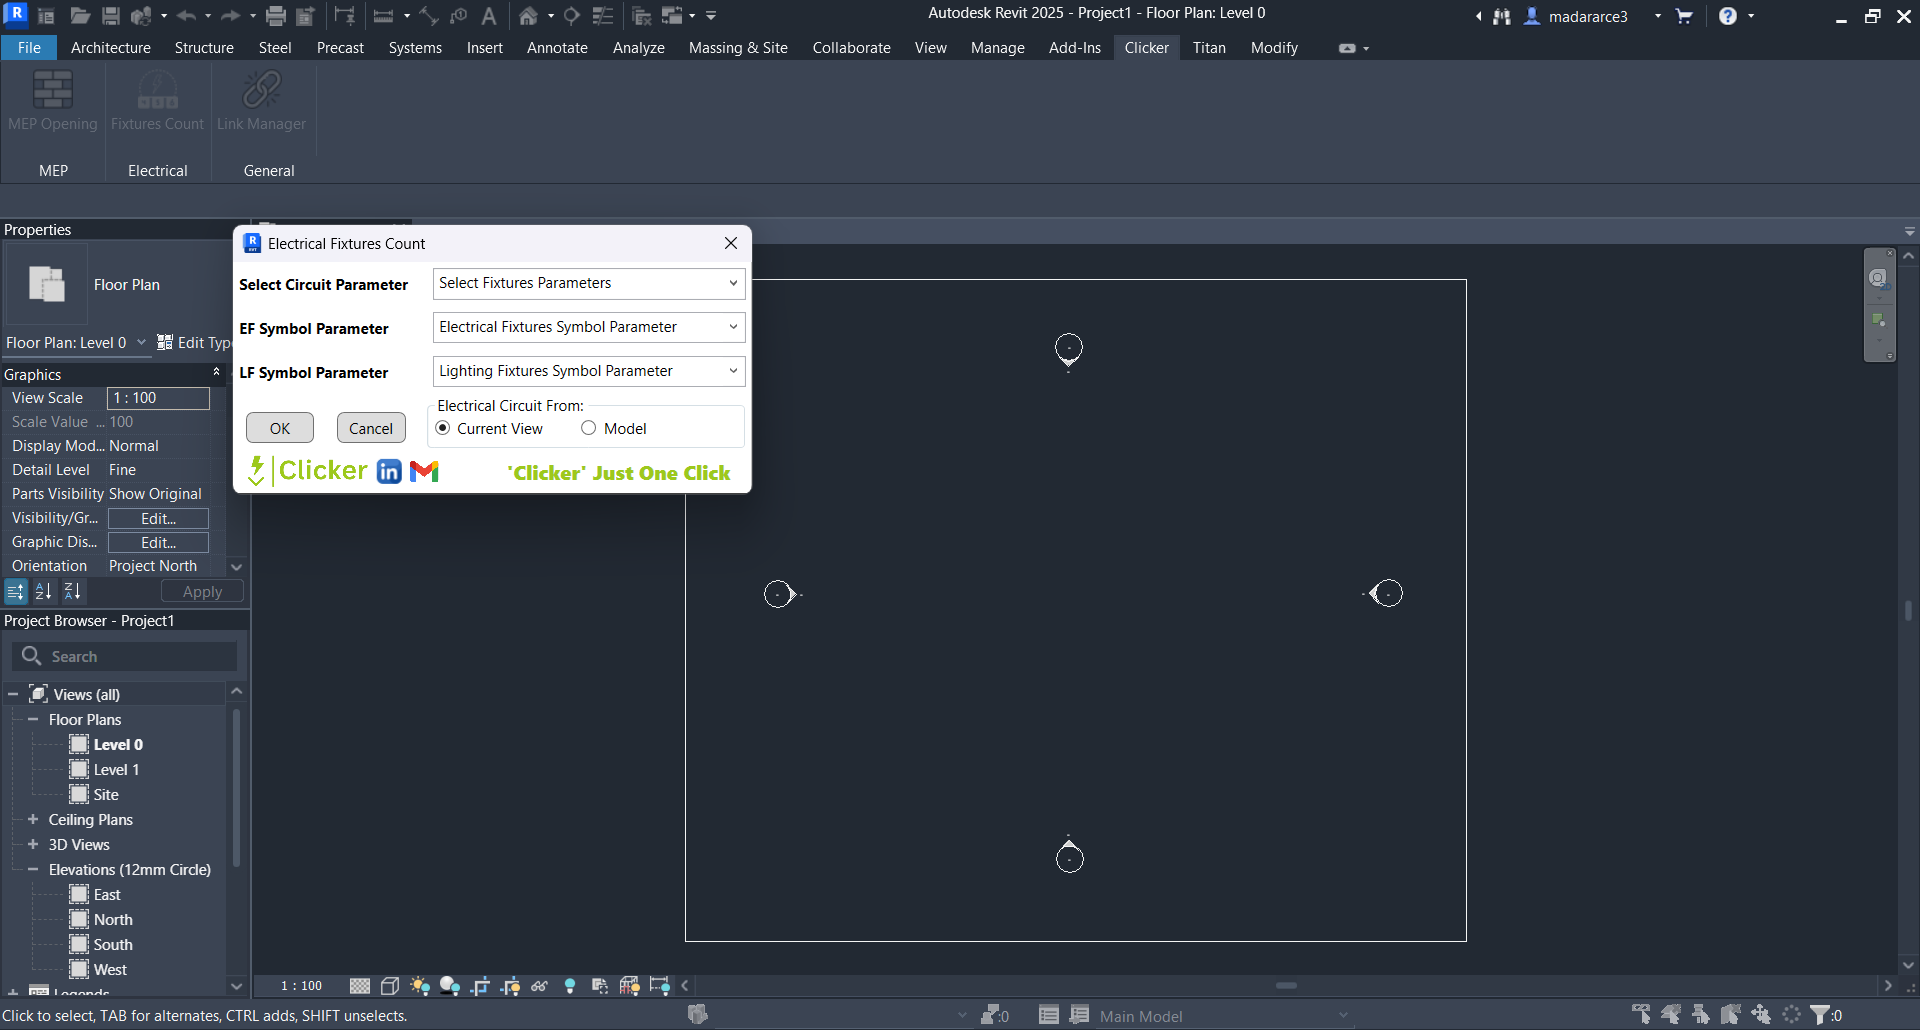Click Gmail icon in Clicker dialog

pyautogui.click(x=425, y=471)
